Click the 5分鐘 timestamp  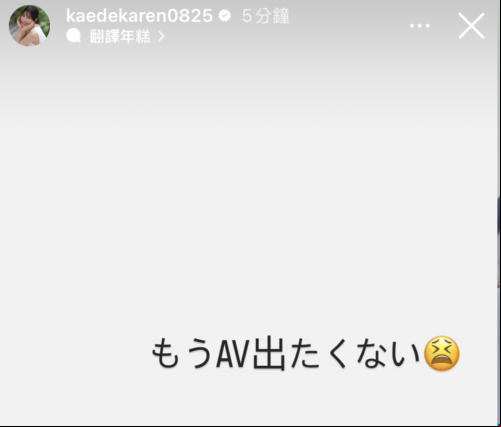266,16
